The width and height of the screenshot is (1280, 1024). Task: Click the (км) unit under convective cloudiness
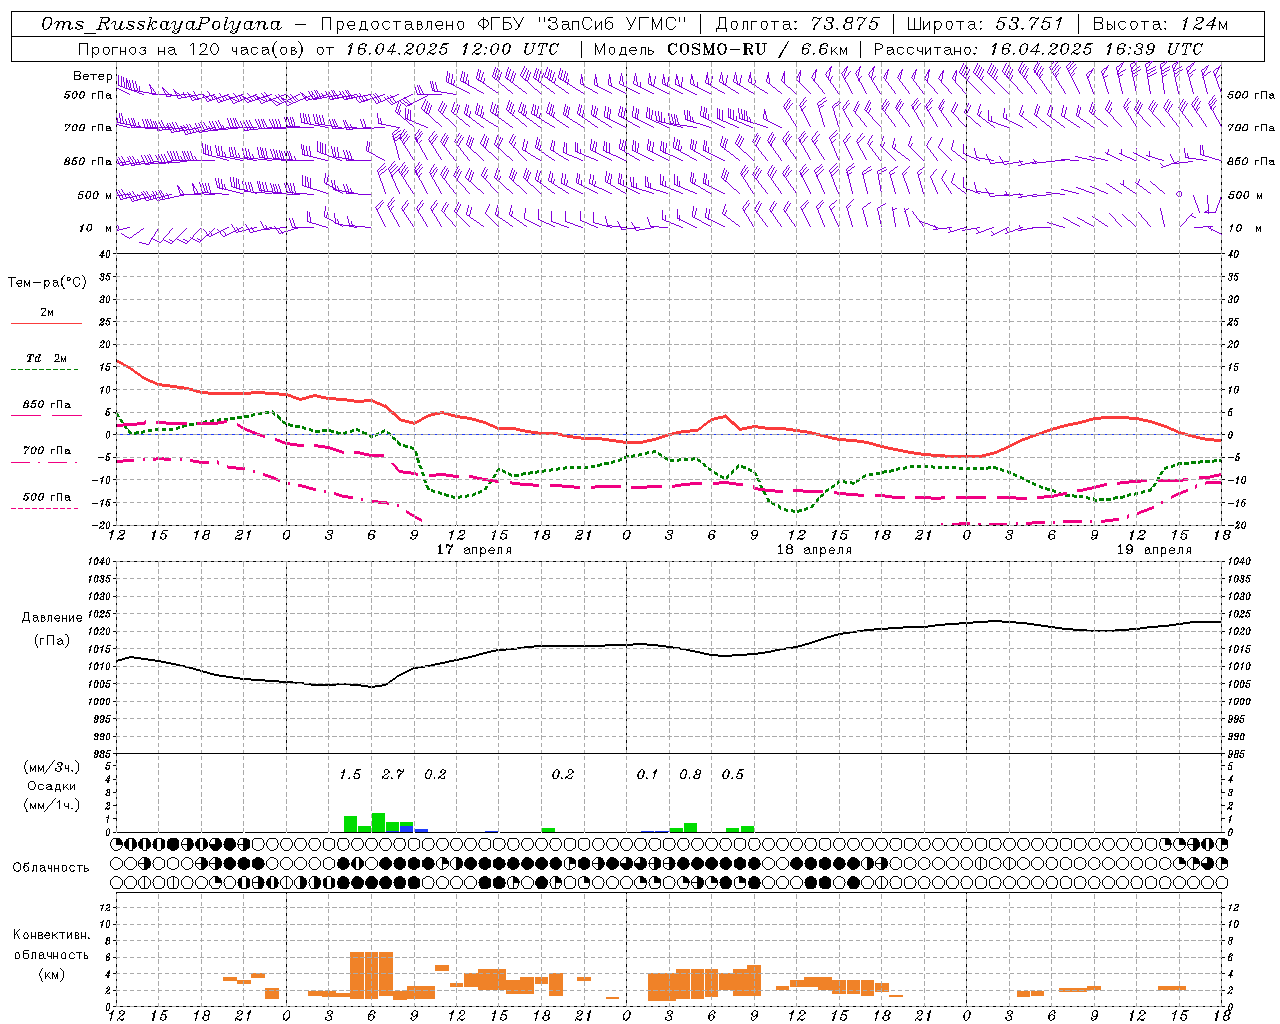(x=51, y=974)
